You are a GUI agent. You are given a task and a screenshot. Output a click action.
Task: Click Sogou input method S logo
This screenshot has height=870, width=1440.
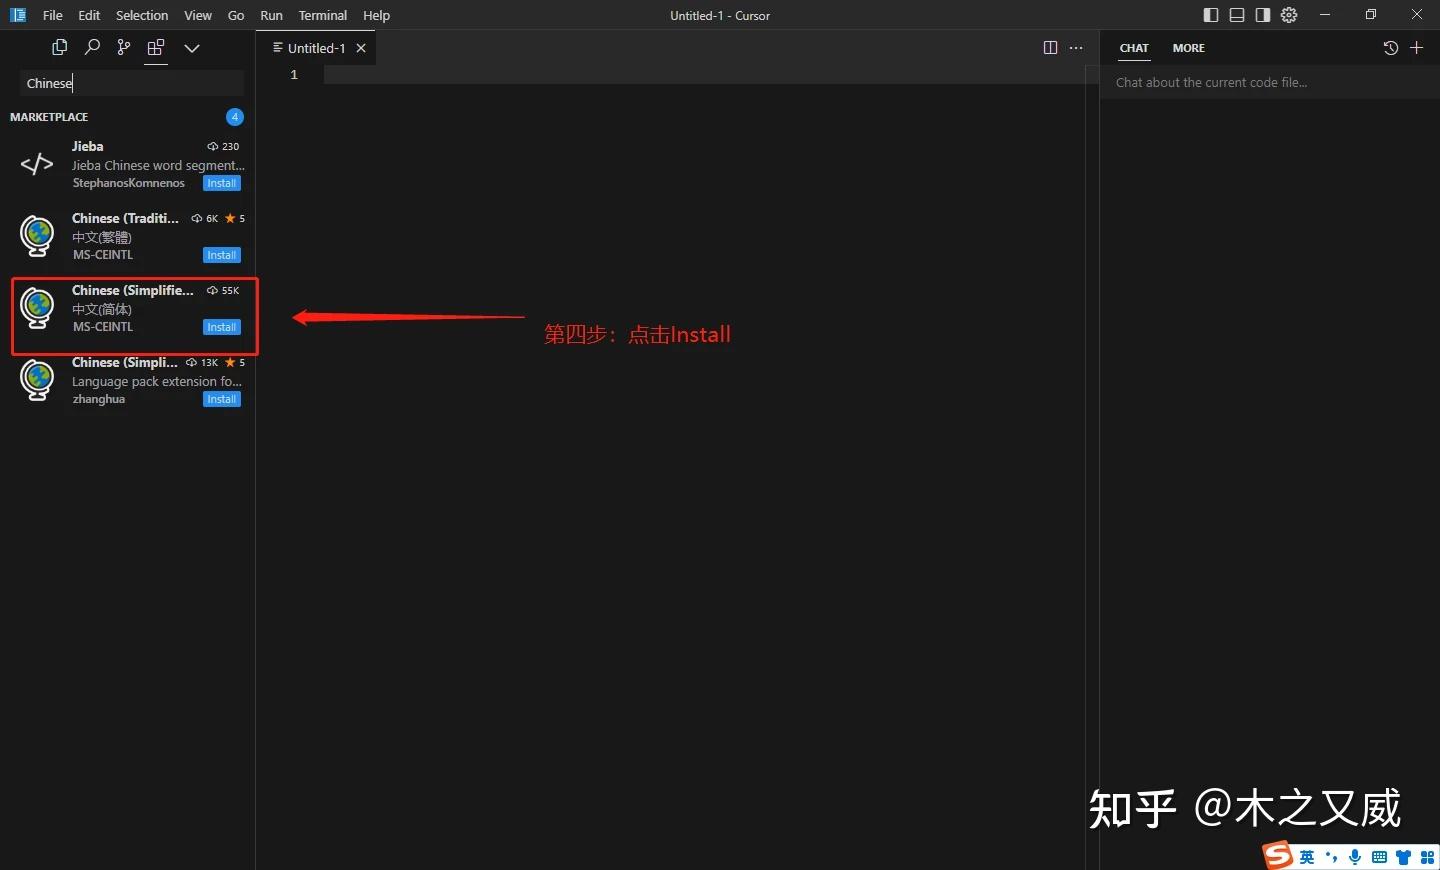click(x=1277, y=855)
